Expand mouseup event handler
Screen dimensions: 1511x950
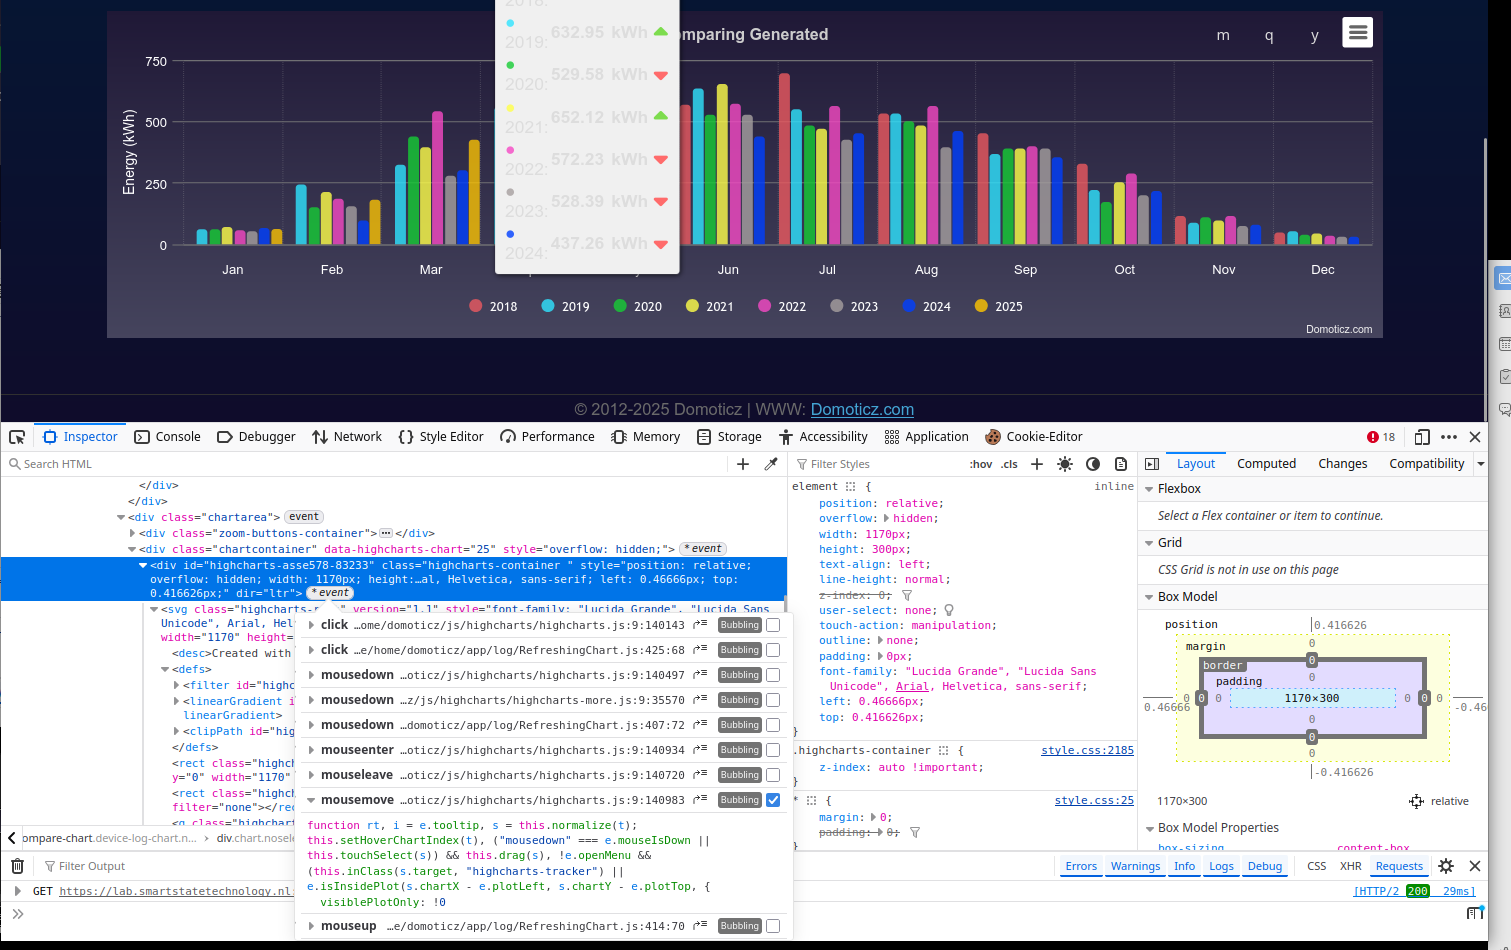pos(311,926)
